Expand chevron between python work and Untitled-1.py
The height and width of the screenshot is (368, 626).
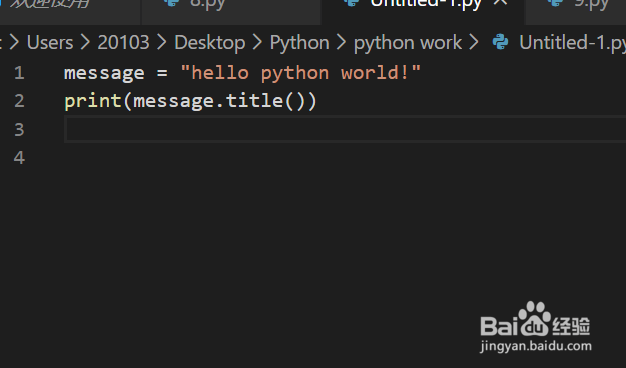(473, 42)
